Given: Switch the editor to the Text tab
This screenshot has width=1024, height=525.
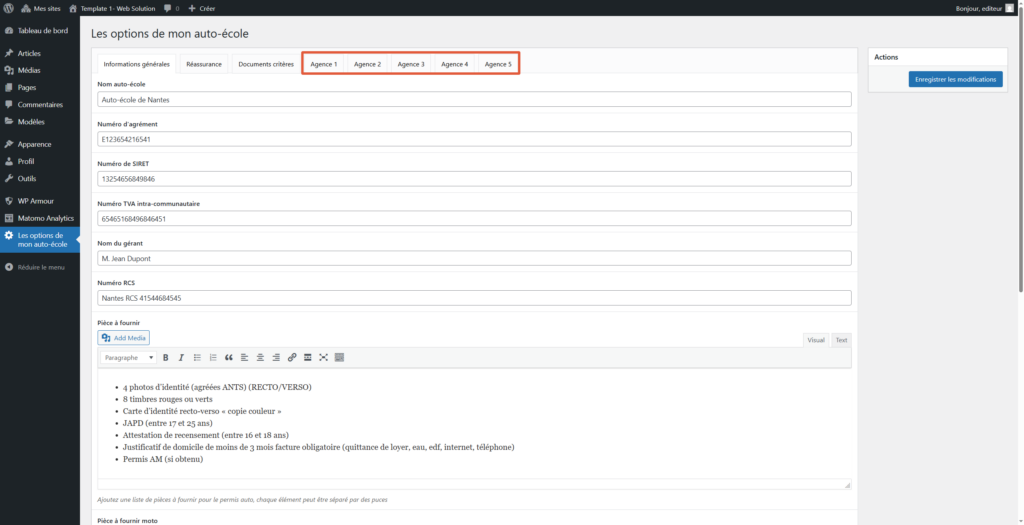Looking at the screenshot, I should pyautogui.click(x=841, y=340).
